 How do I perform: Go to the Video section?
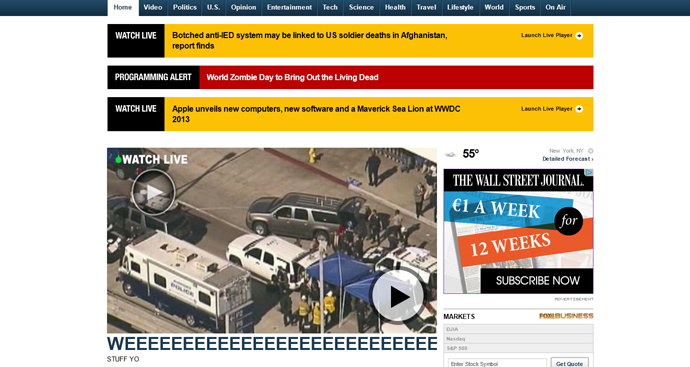tap(153, 7)
